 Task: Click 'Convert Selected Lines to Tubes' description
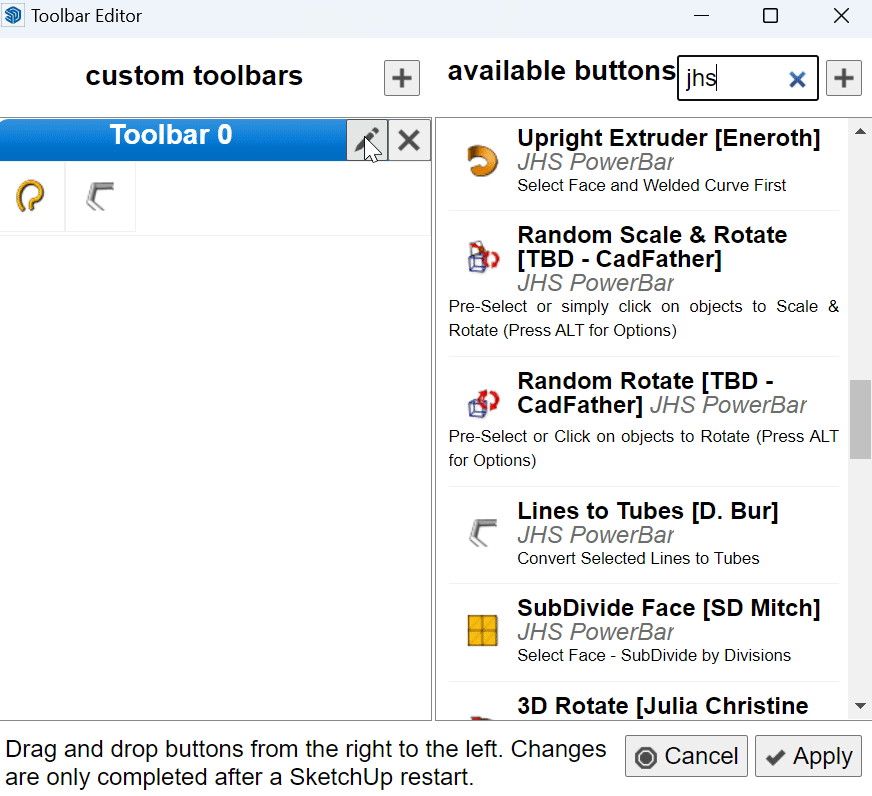pos(638,558)
